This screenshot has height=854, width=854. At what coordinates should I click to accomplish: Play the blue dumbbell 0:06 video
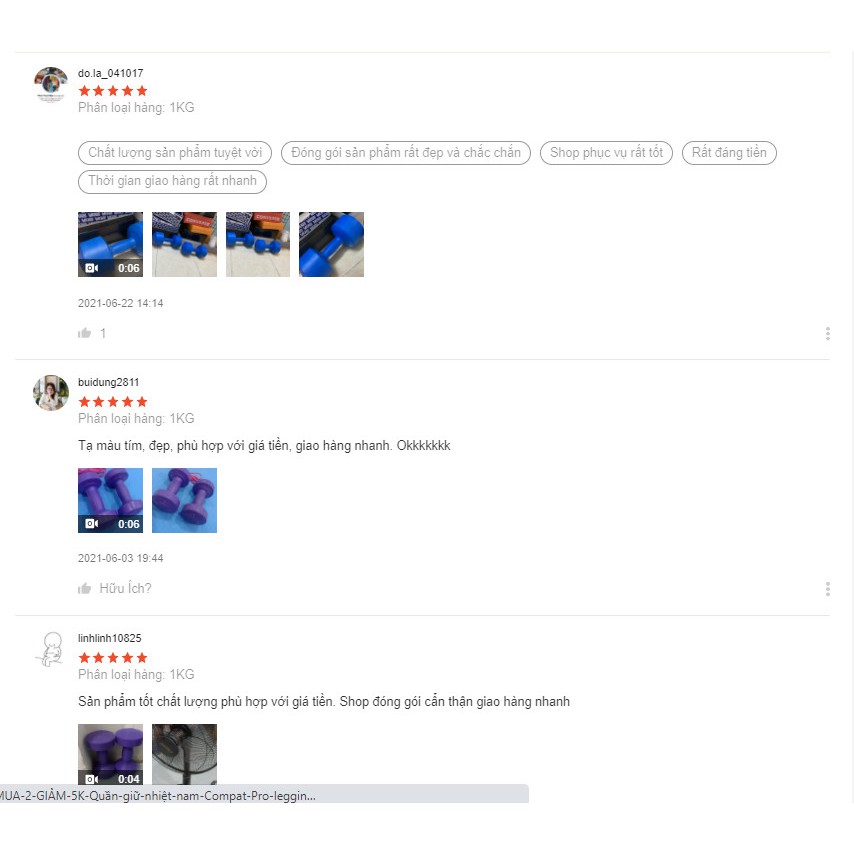coord(111,245)
